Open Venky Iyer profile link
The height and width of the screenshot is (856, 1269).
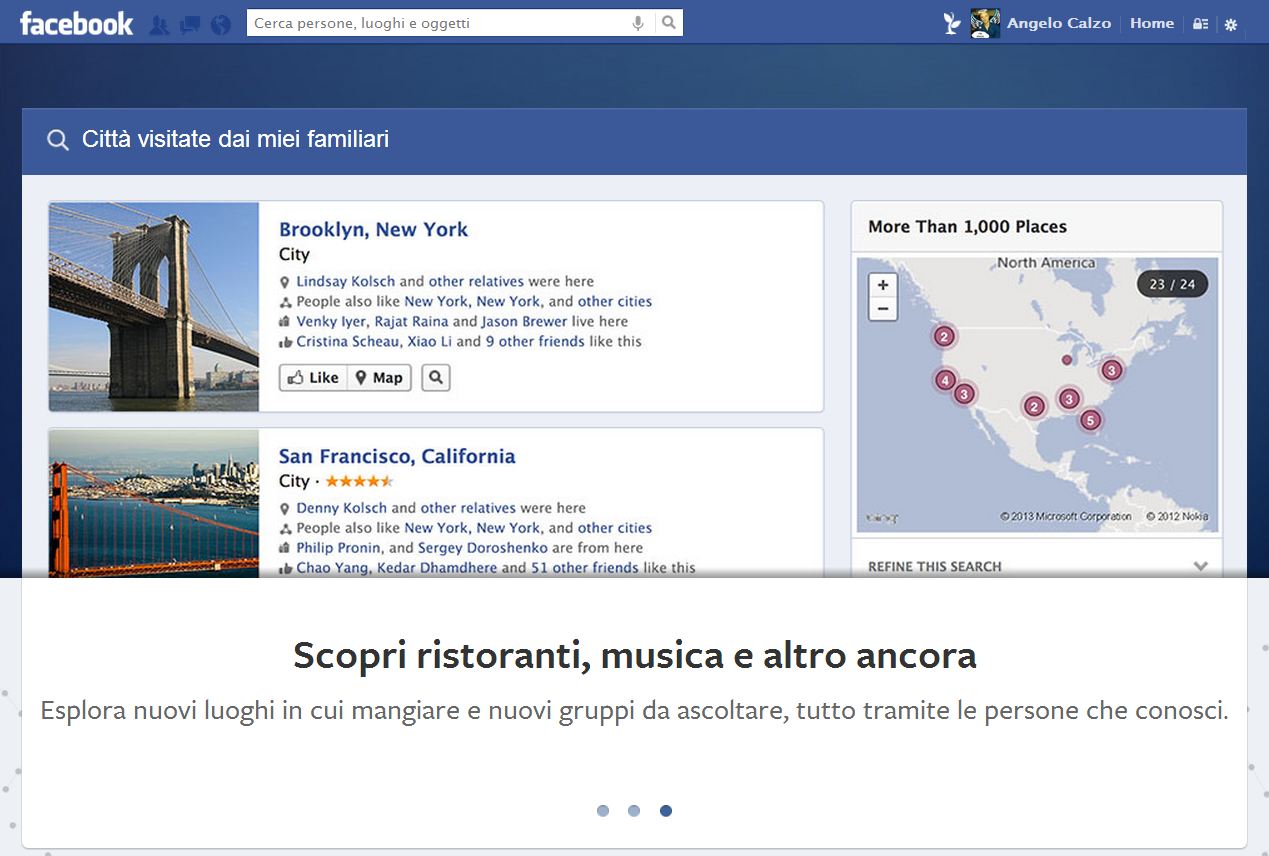(x=331, y=322)
